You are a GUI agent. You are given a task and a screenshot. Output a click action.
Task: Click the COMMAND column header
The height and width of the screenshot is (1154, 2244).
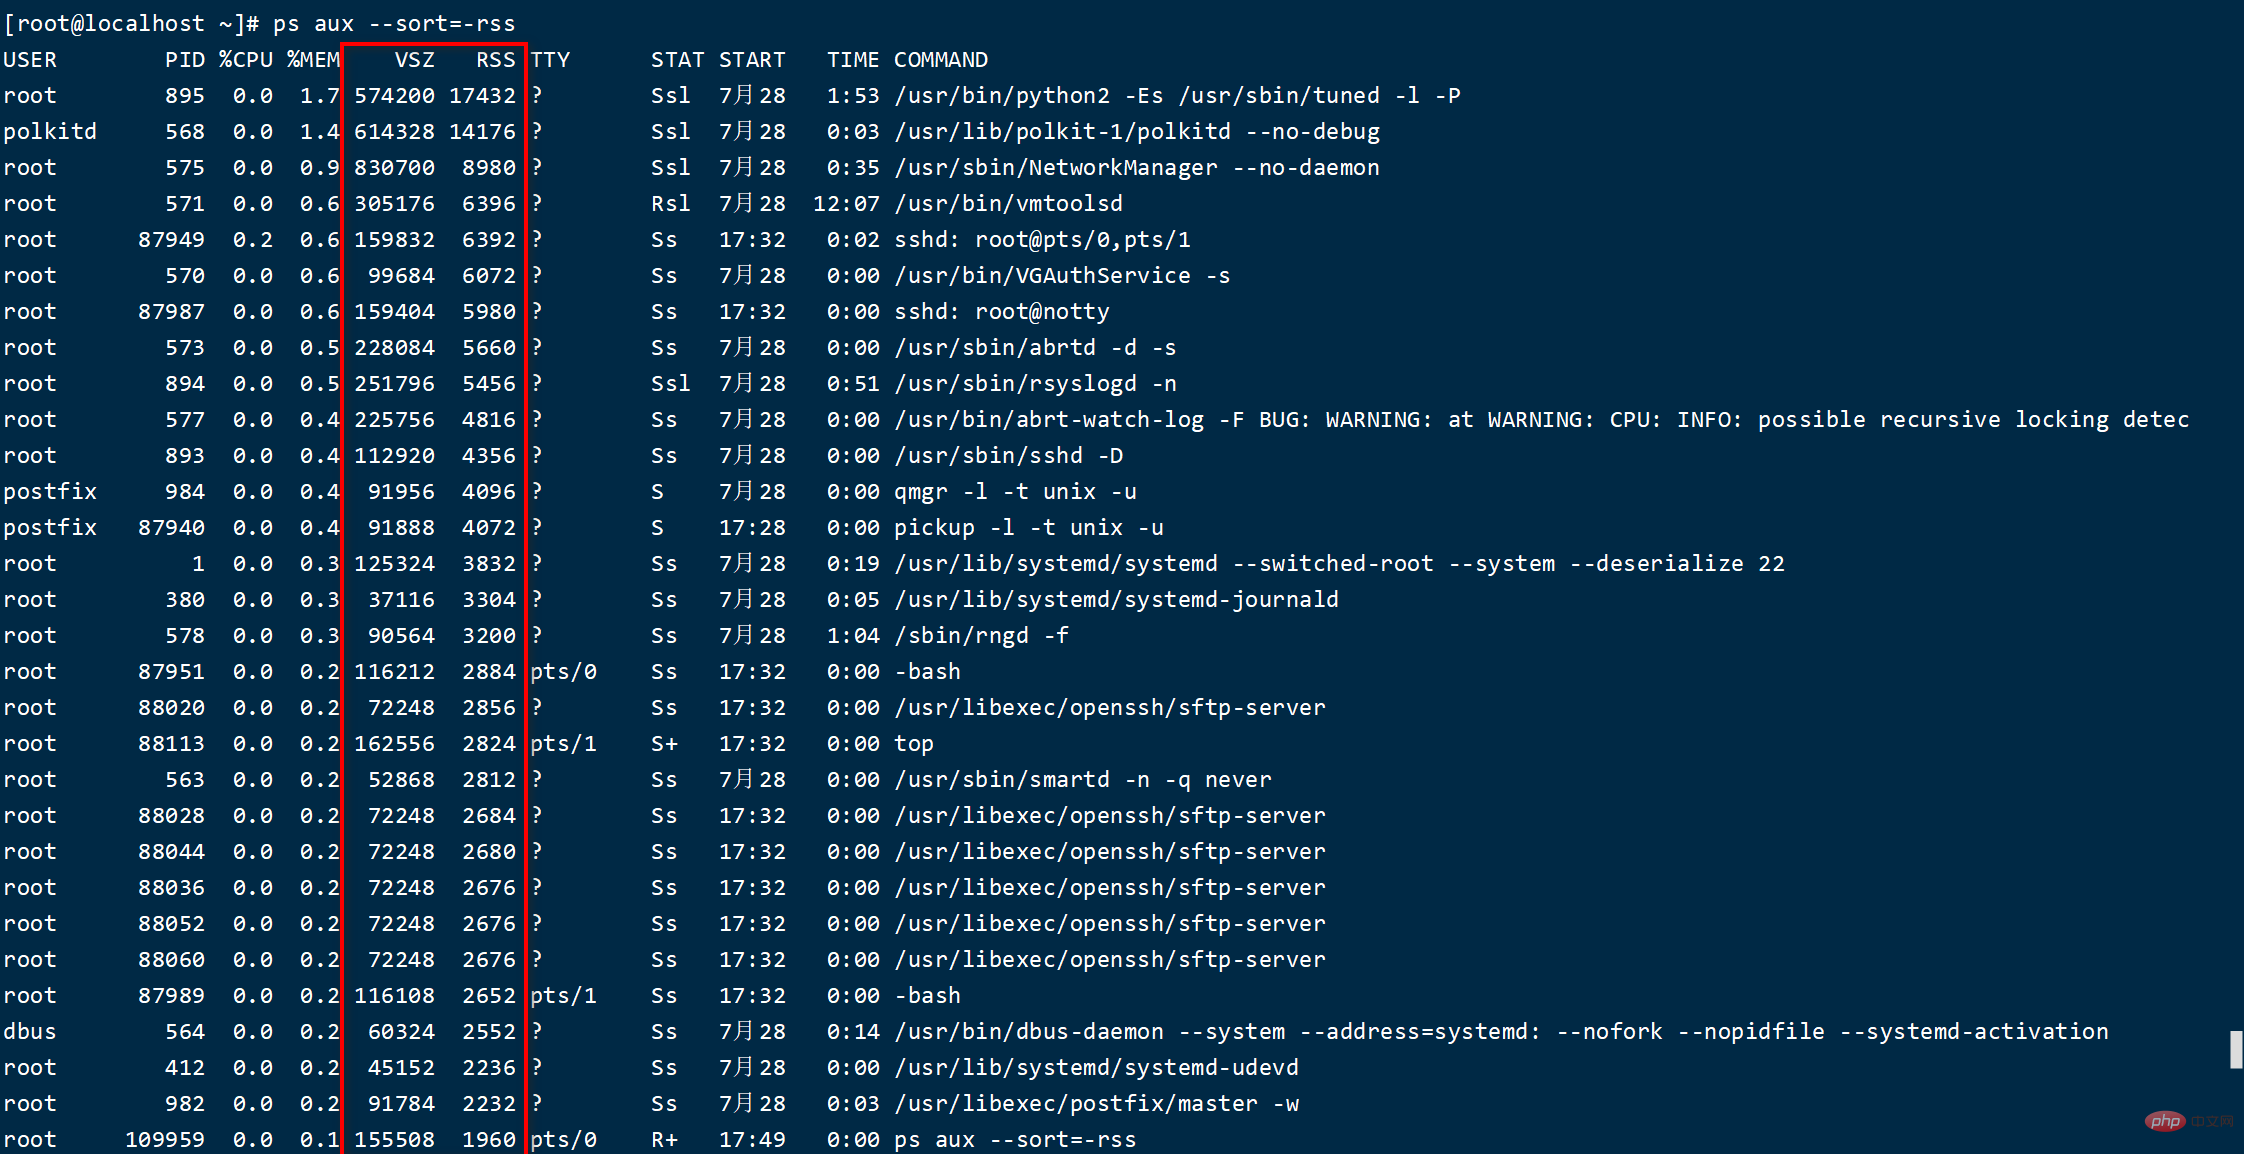pyautogui.click(x=941, y=60)
